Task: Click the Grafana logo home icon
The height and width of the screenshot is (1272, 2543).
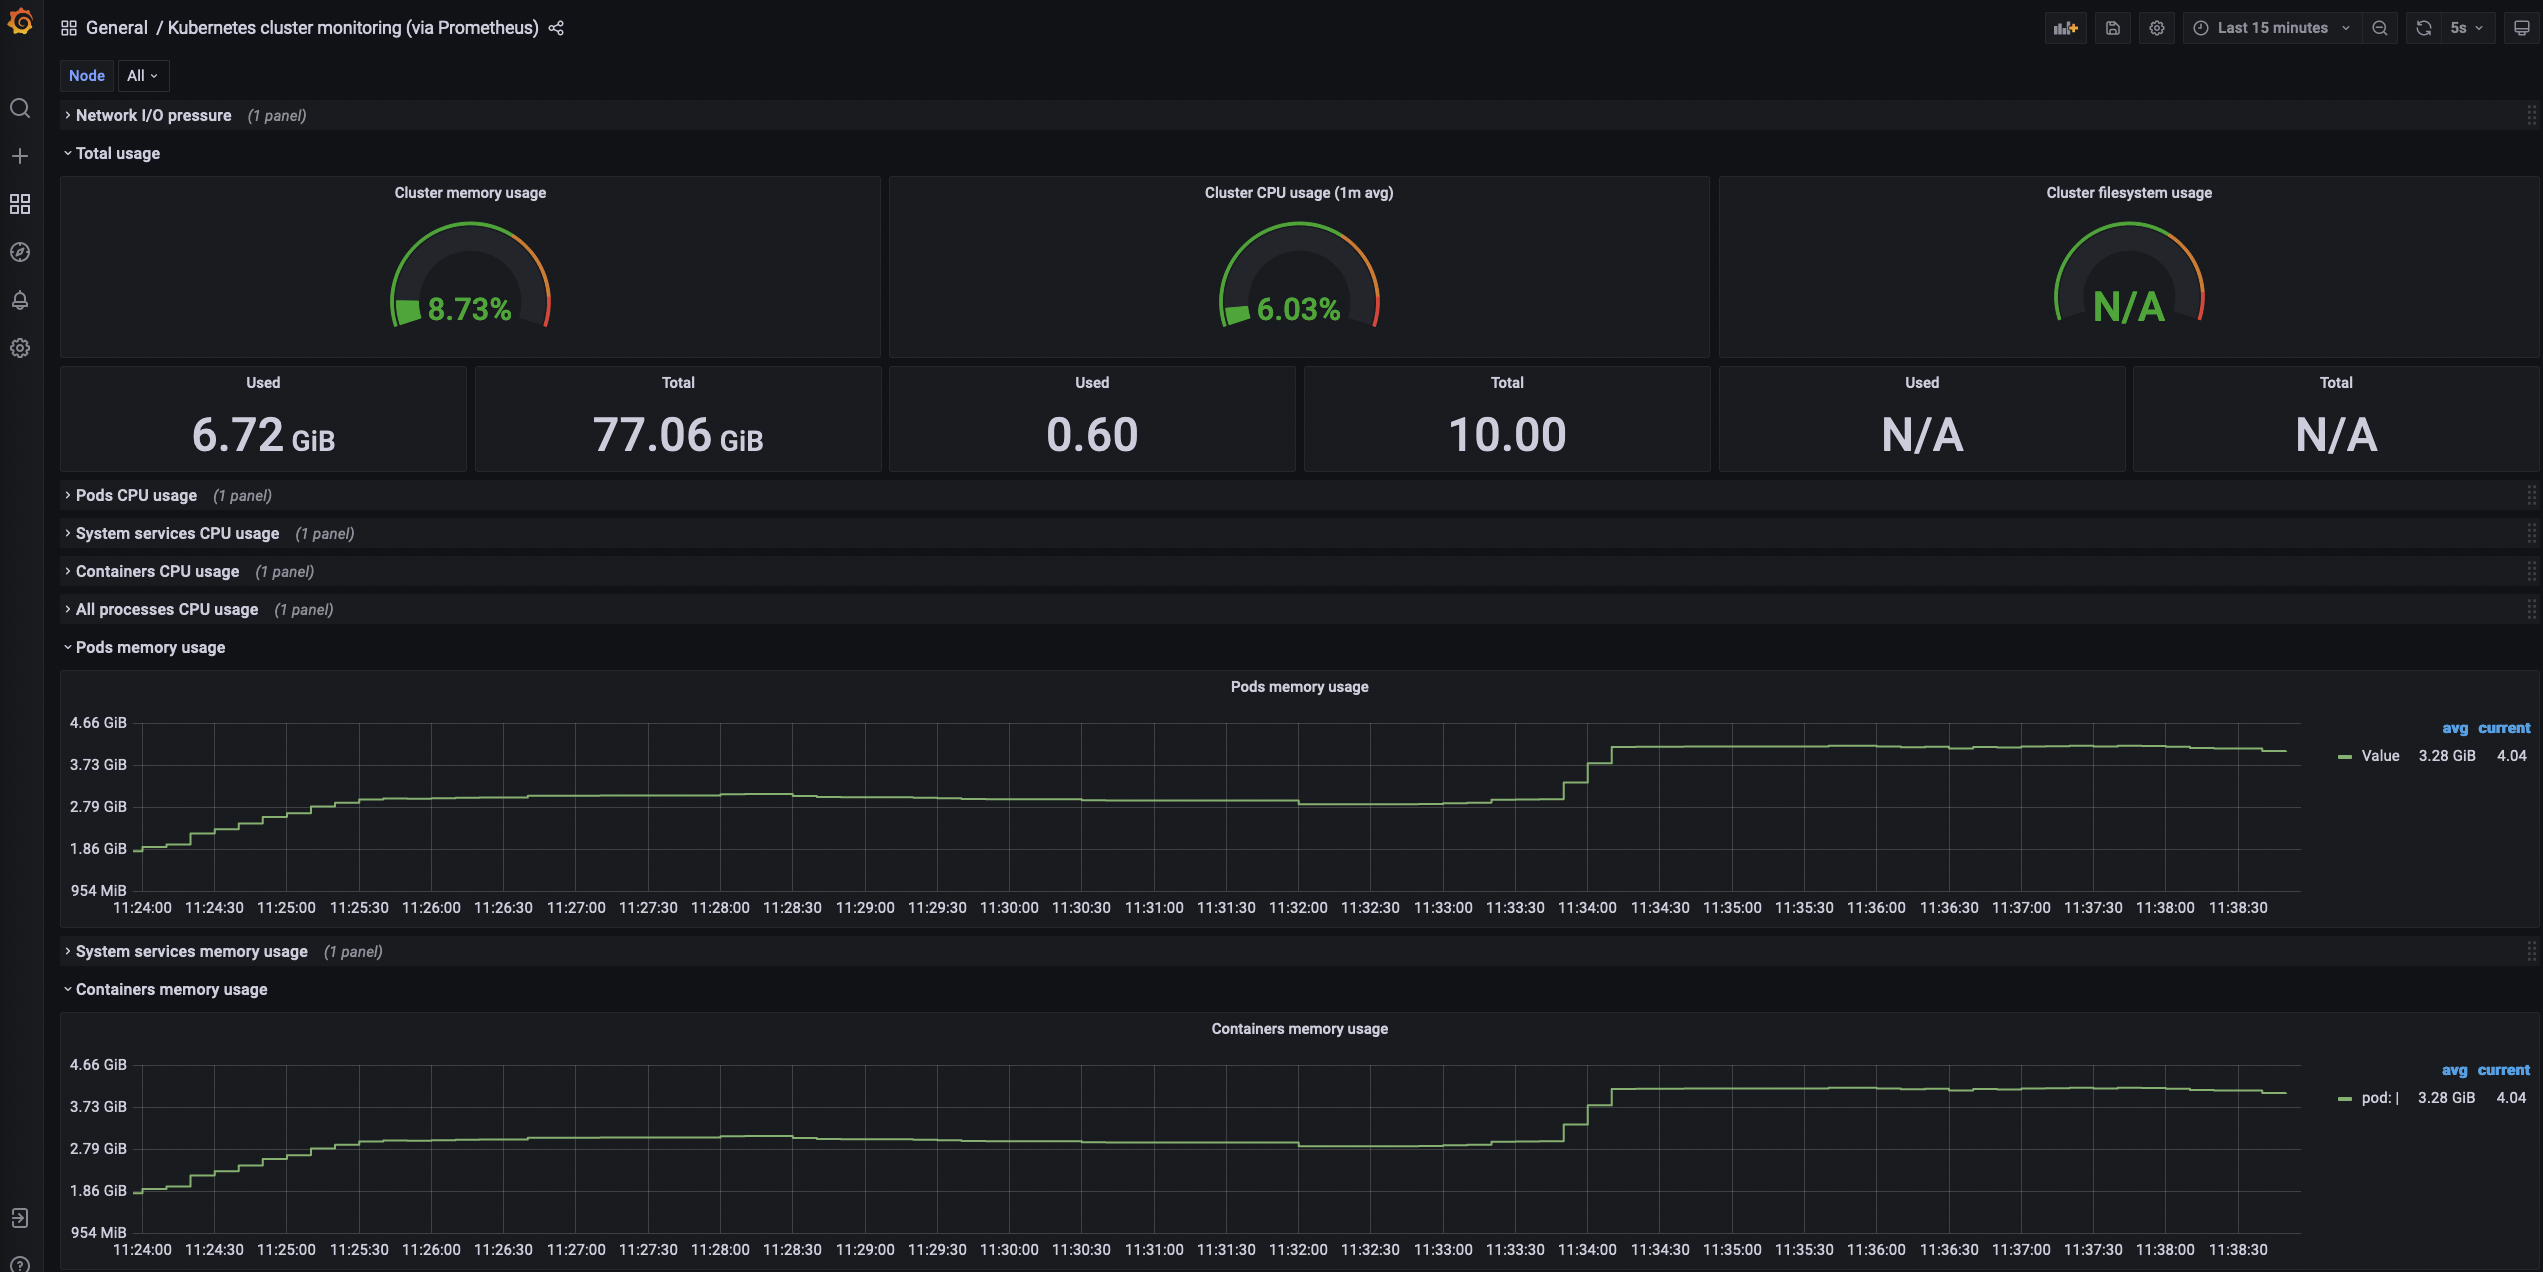Action: pyautogui.click(x=20, y=23)
